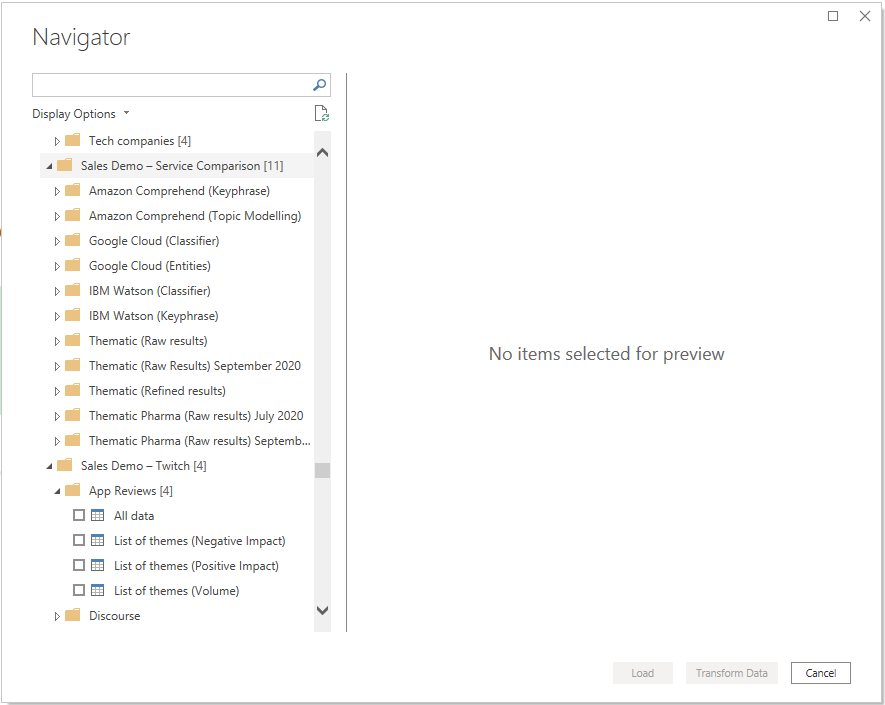Screen dimensions: 885x705
Task: Expand the Discourse folder arrow
Action: pyautogui.click(x=57, y=616)
